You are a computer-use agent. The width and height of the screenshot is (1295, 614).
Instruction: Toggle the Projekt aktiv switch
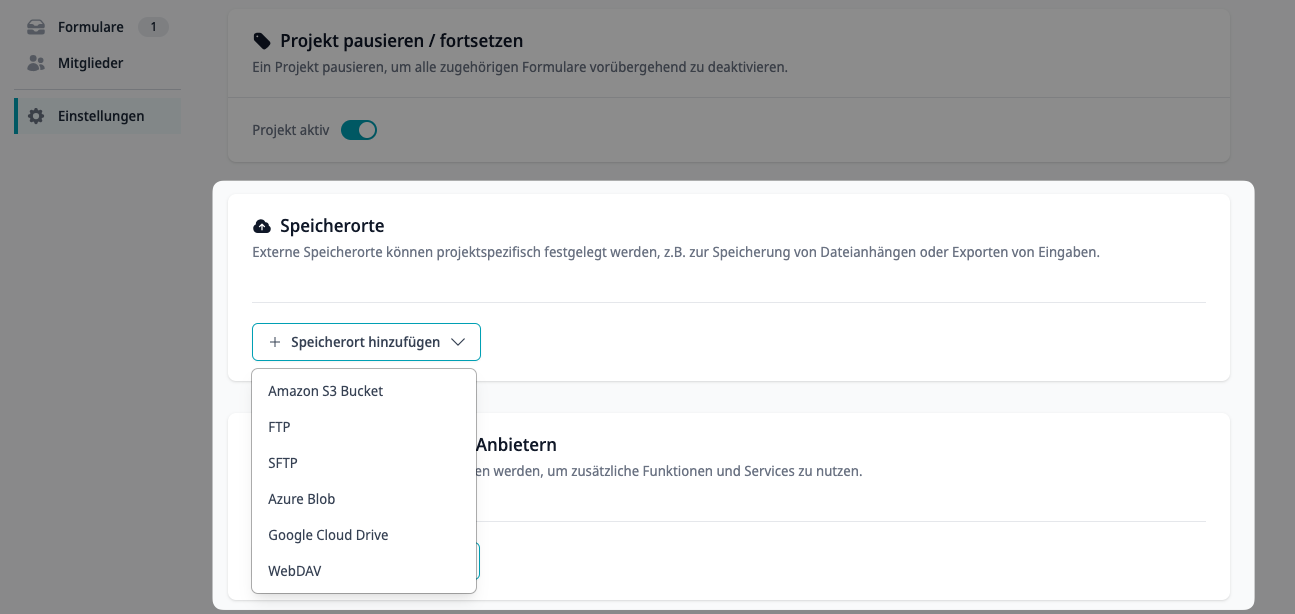[x=359, y=130]
